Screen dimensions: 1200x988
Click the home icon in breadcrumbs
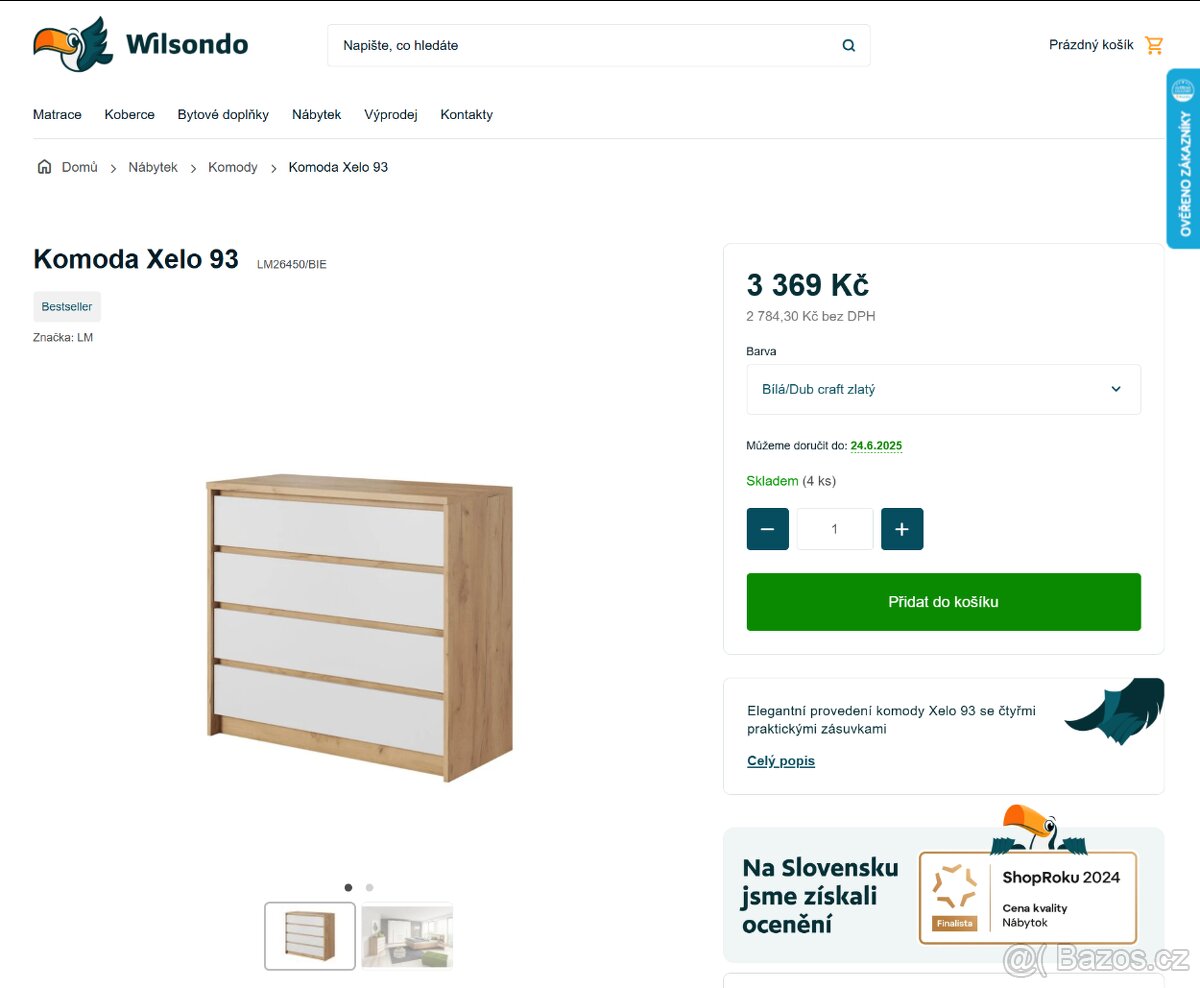coord(44,167)
